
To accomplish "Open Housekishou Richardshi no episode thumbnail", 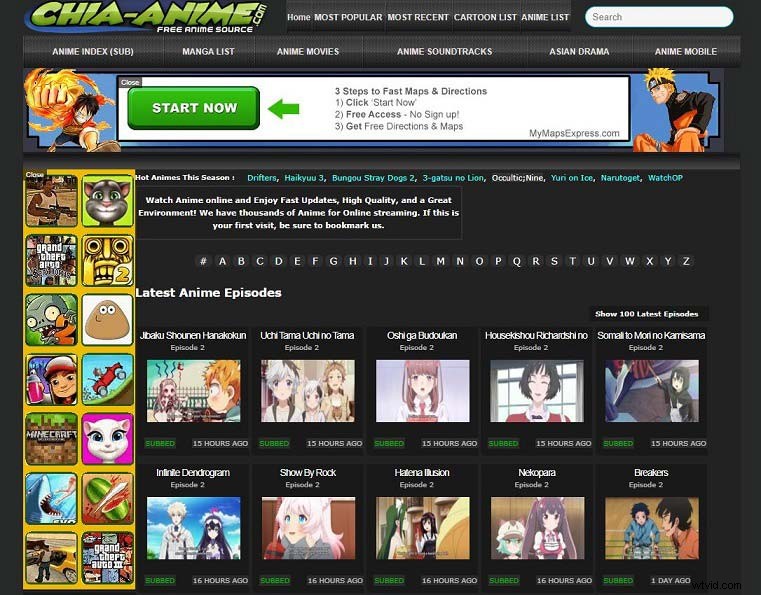I will pyautogui.click(x=537, y=391).
